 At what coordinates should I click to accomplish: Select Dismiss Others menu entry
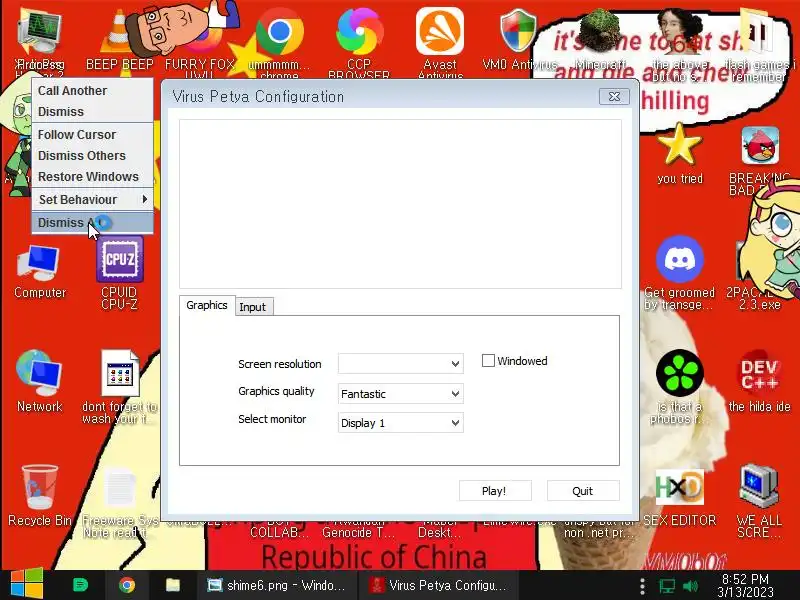coord(92,156)
